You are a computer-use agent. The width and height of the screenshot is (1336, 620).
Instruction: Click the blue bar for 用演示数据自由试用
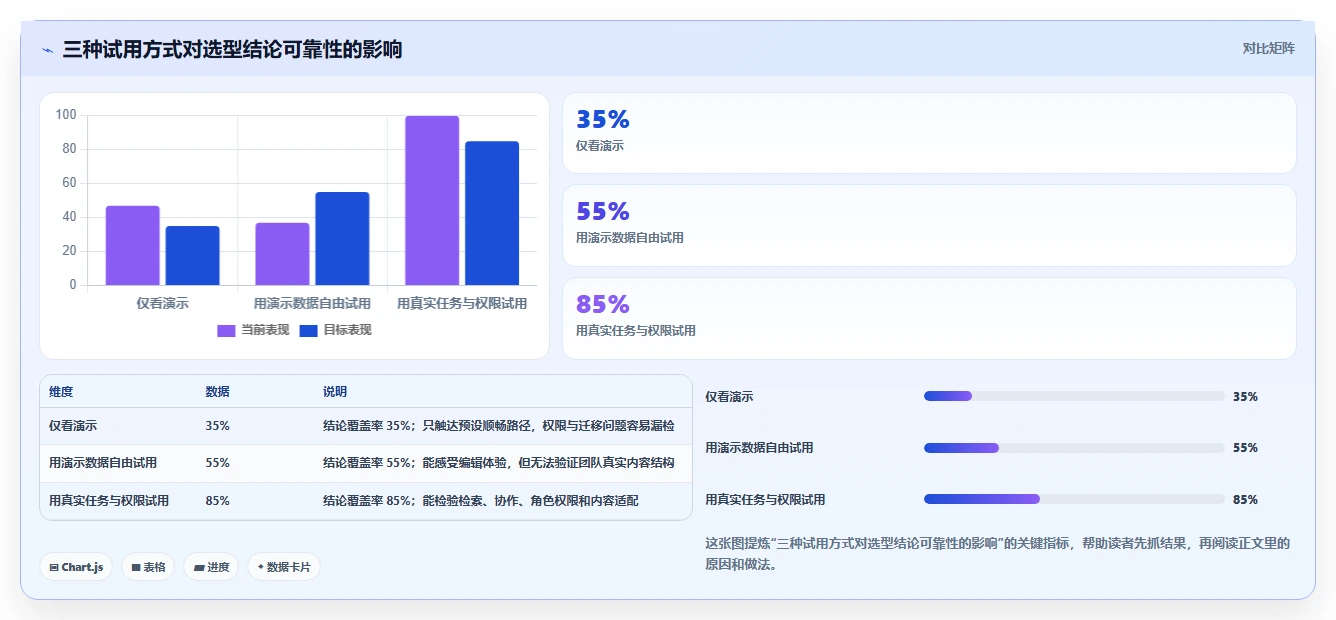click(x=342, y=238)
